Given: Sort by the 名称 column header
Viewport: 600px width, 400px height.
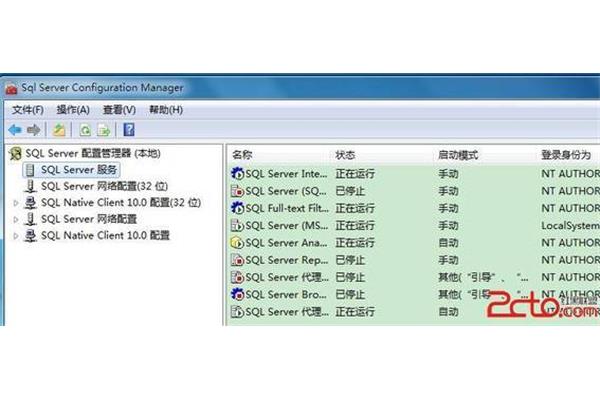Looking at the screenshot, I should coord(242,155).
